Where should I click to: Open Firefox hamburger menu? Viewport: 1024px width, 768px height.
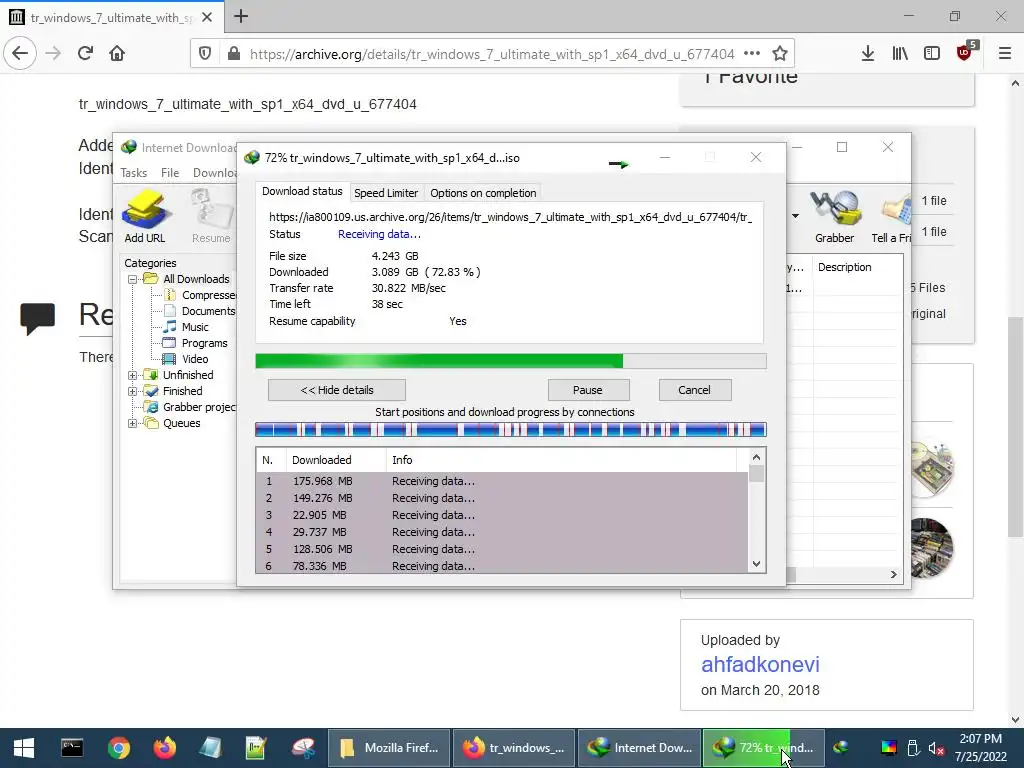pos(1005,54)
